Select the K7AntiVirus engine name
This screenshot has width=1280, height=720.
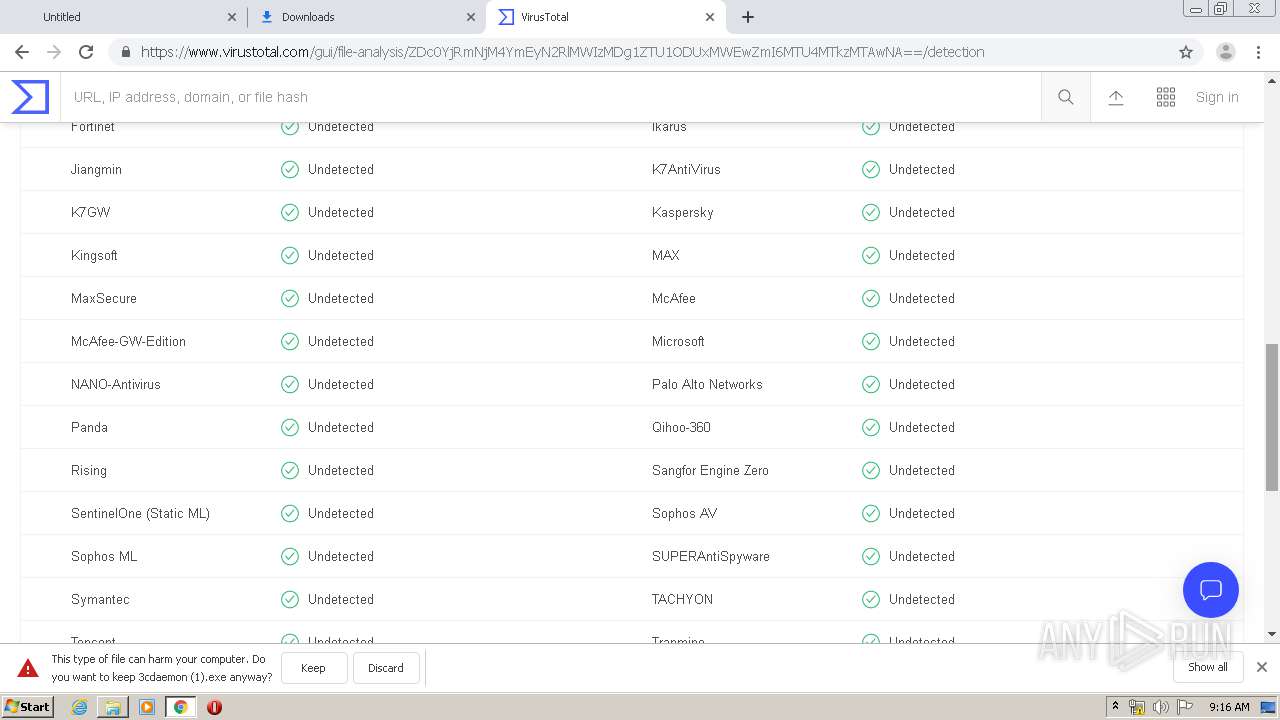[x=686, y=169]
